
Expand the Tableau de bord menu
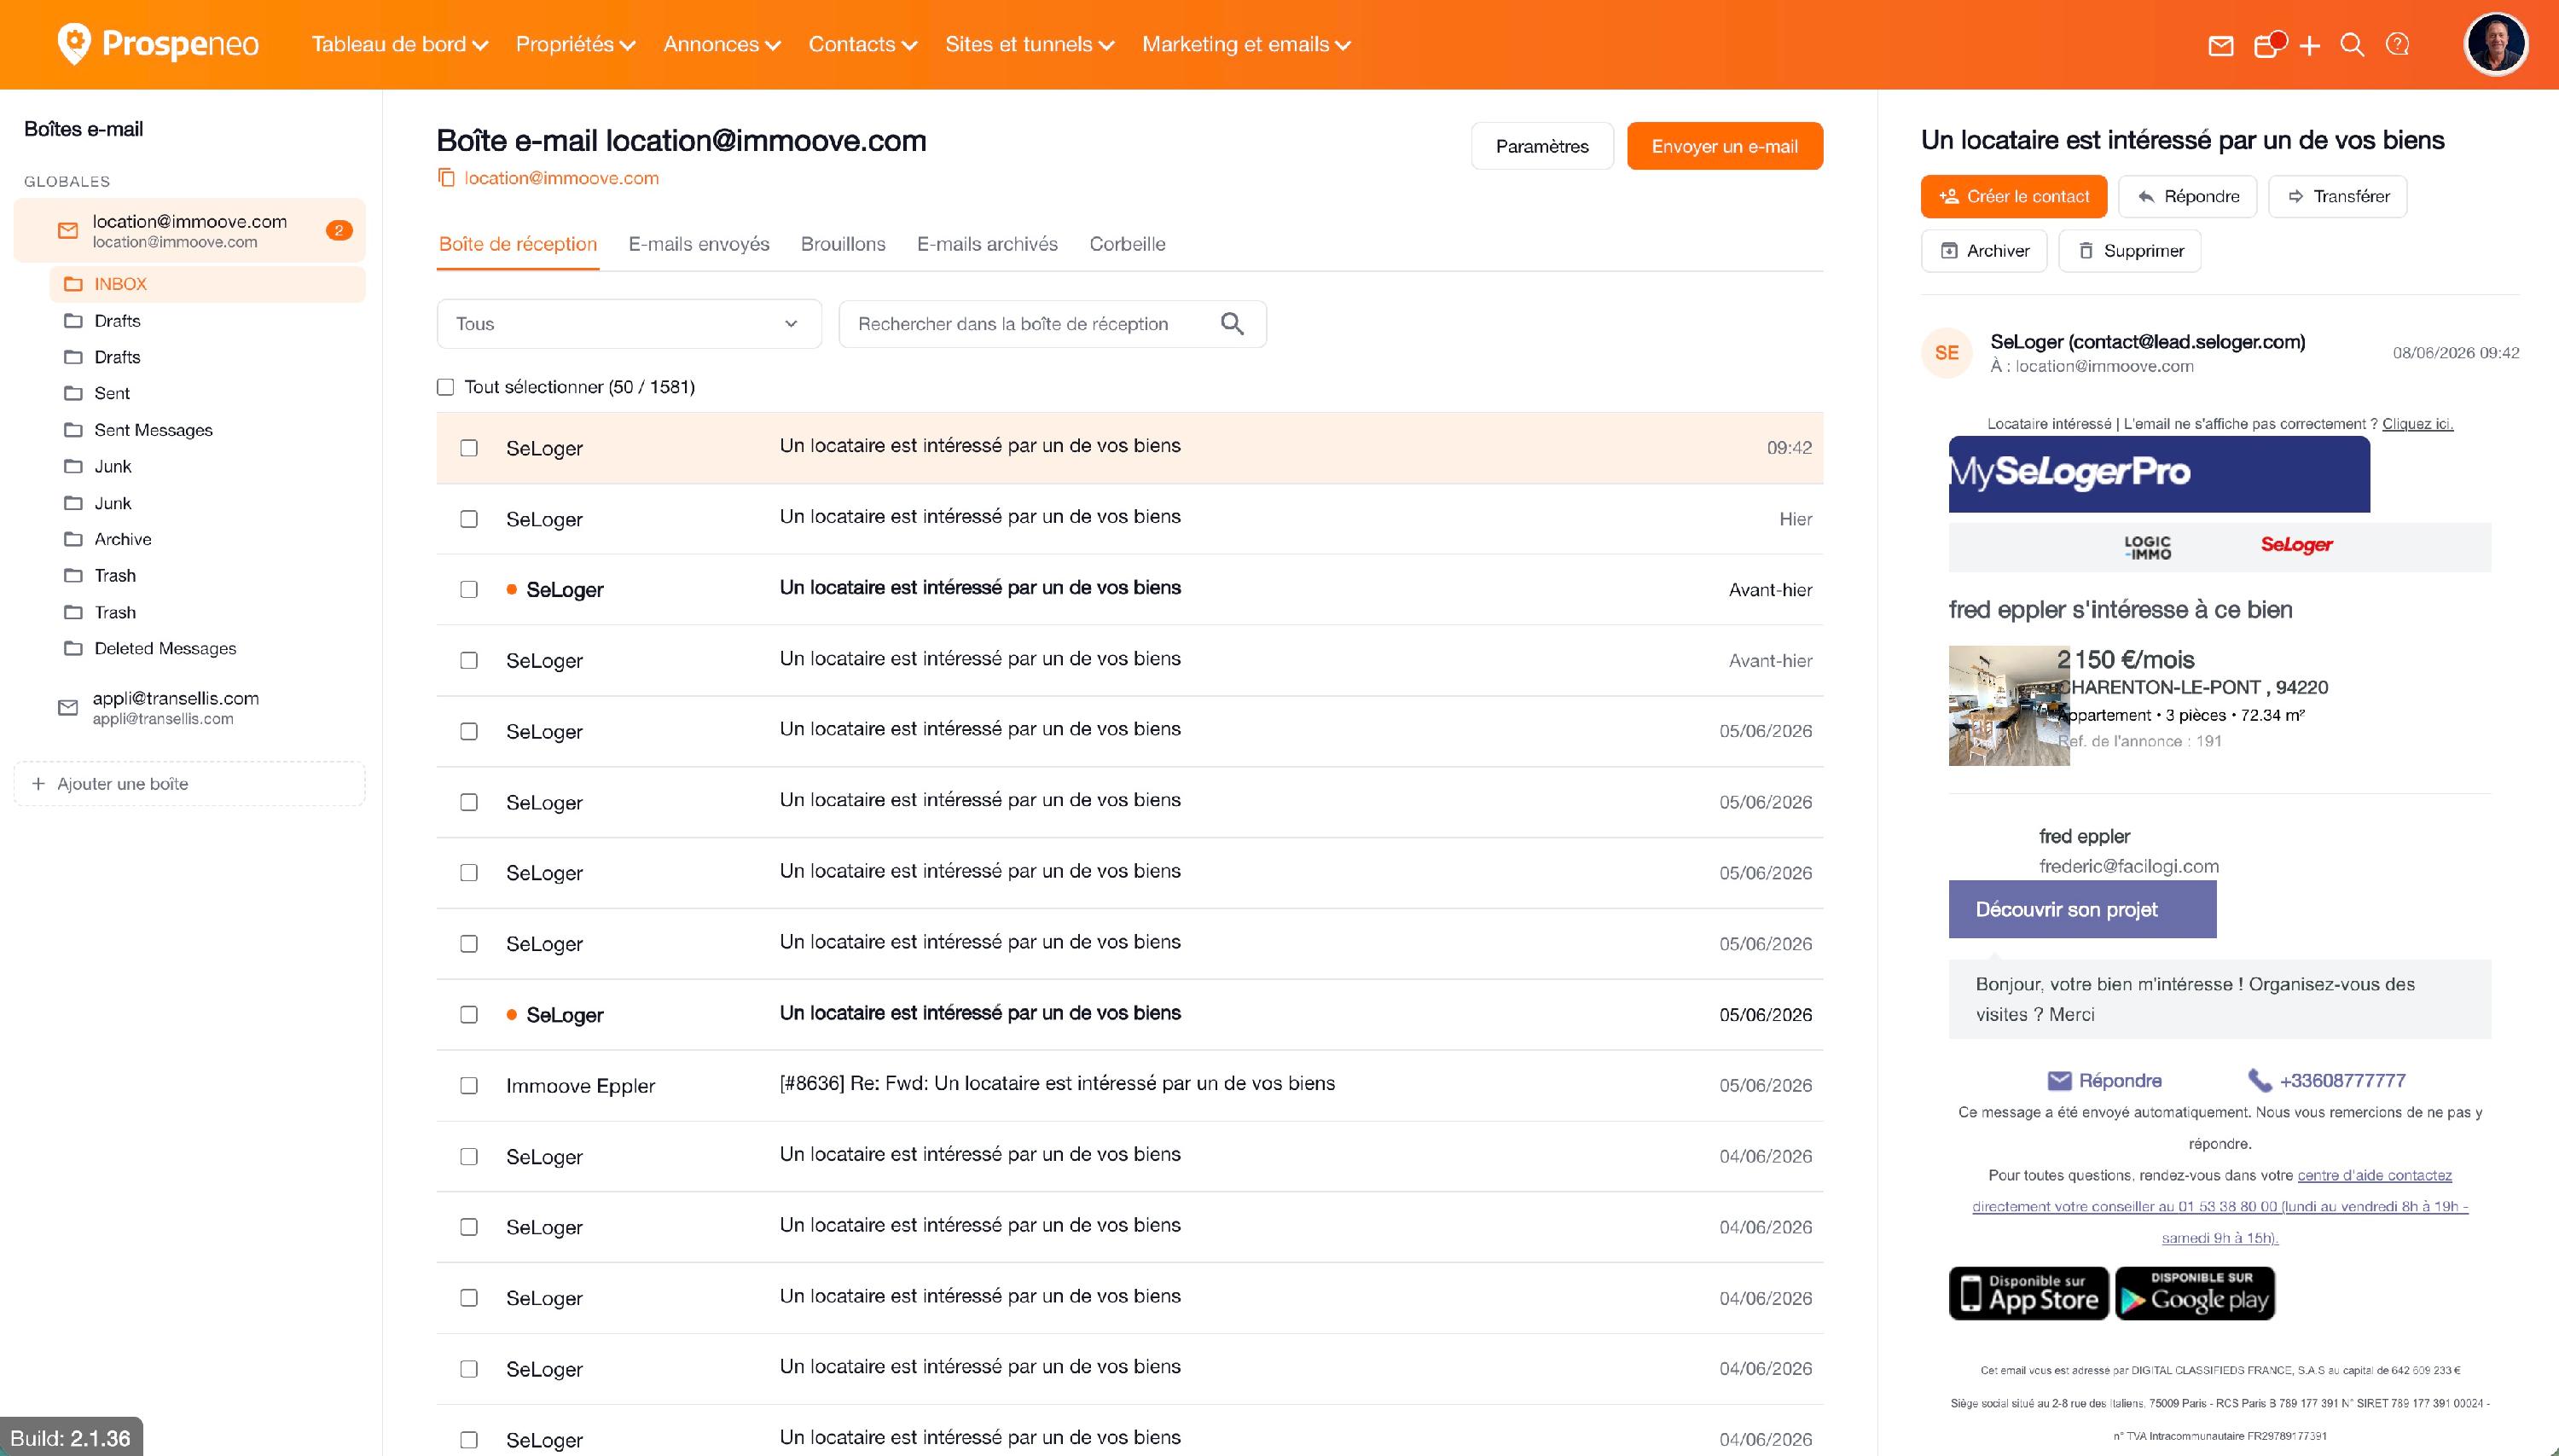point(400,44)
